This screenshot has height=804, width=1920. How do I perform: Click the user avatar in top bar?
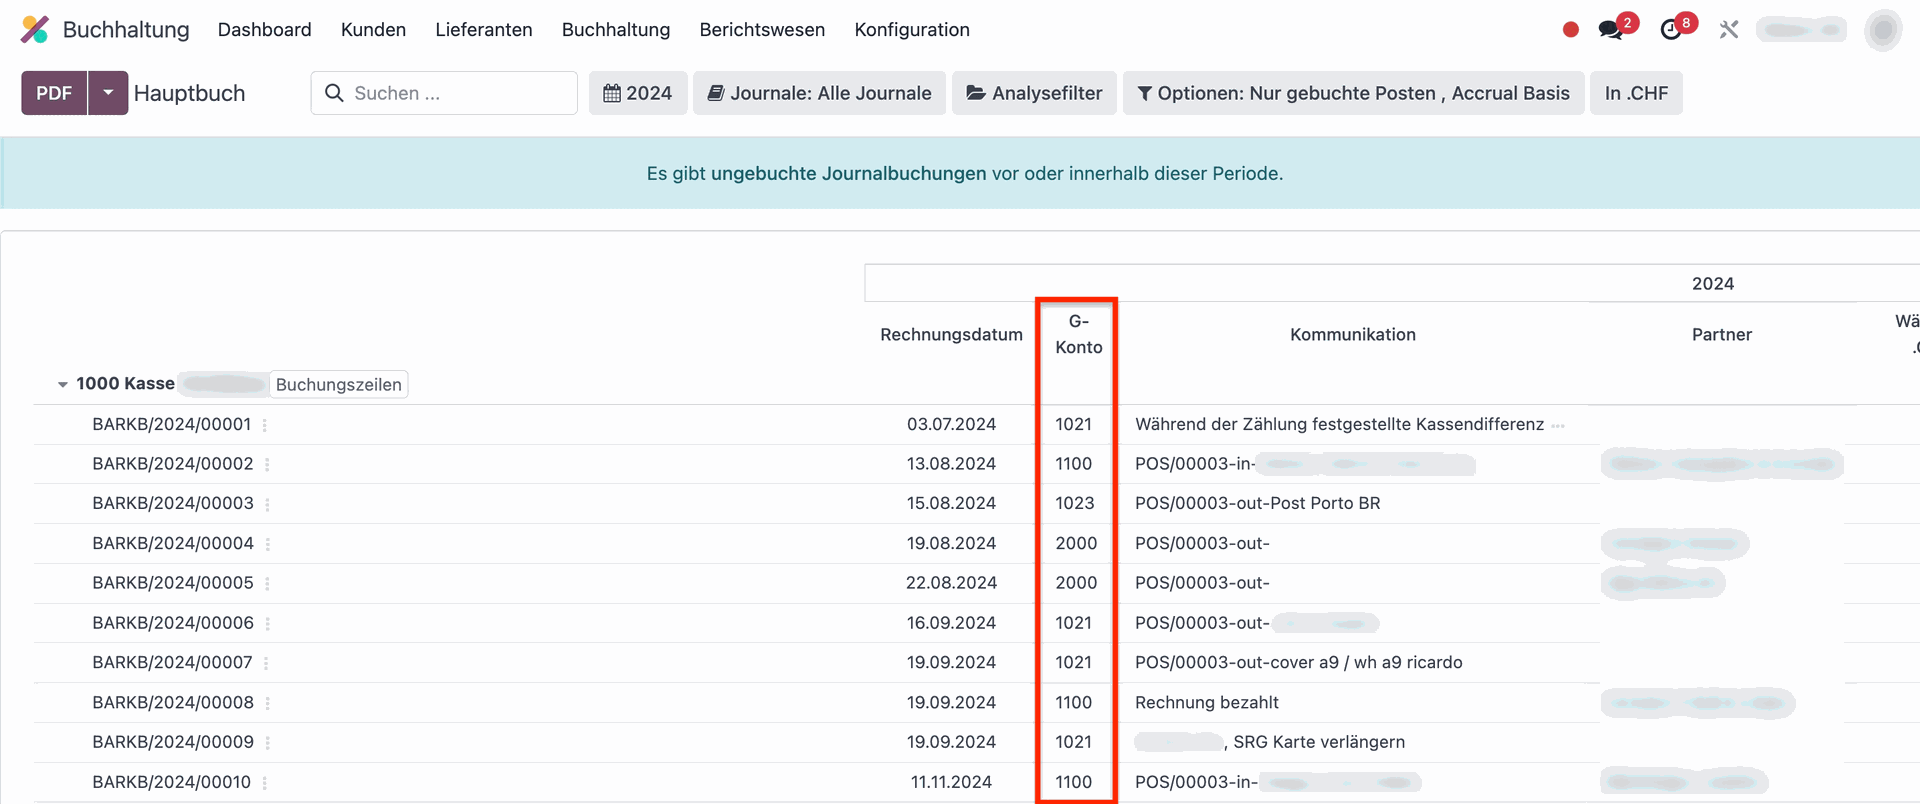pyautogui.click(x=1882, y=30)
